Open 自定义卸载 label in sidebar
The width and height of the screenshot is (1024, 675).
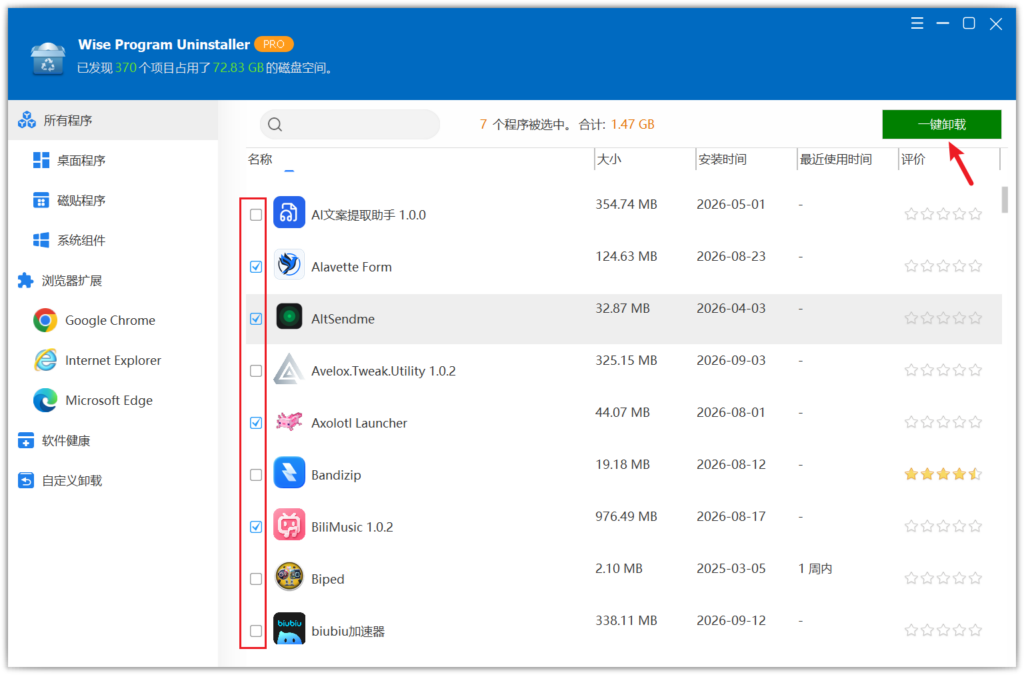pos(72,480)
